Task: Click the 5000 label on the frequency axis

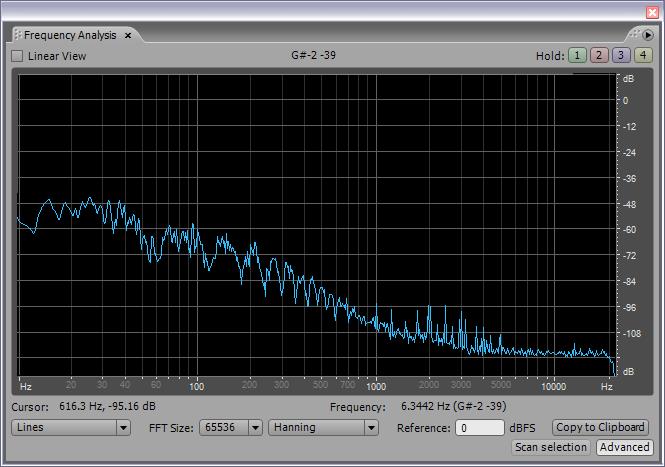Action: coord(501,385)
